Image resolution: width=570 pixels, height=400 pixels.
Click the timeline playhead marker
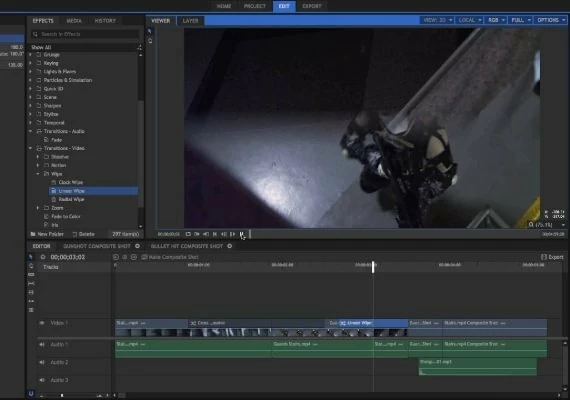click(x=373, y=267)
